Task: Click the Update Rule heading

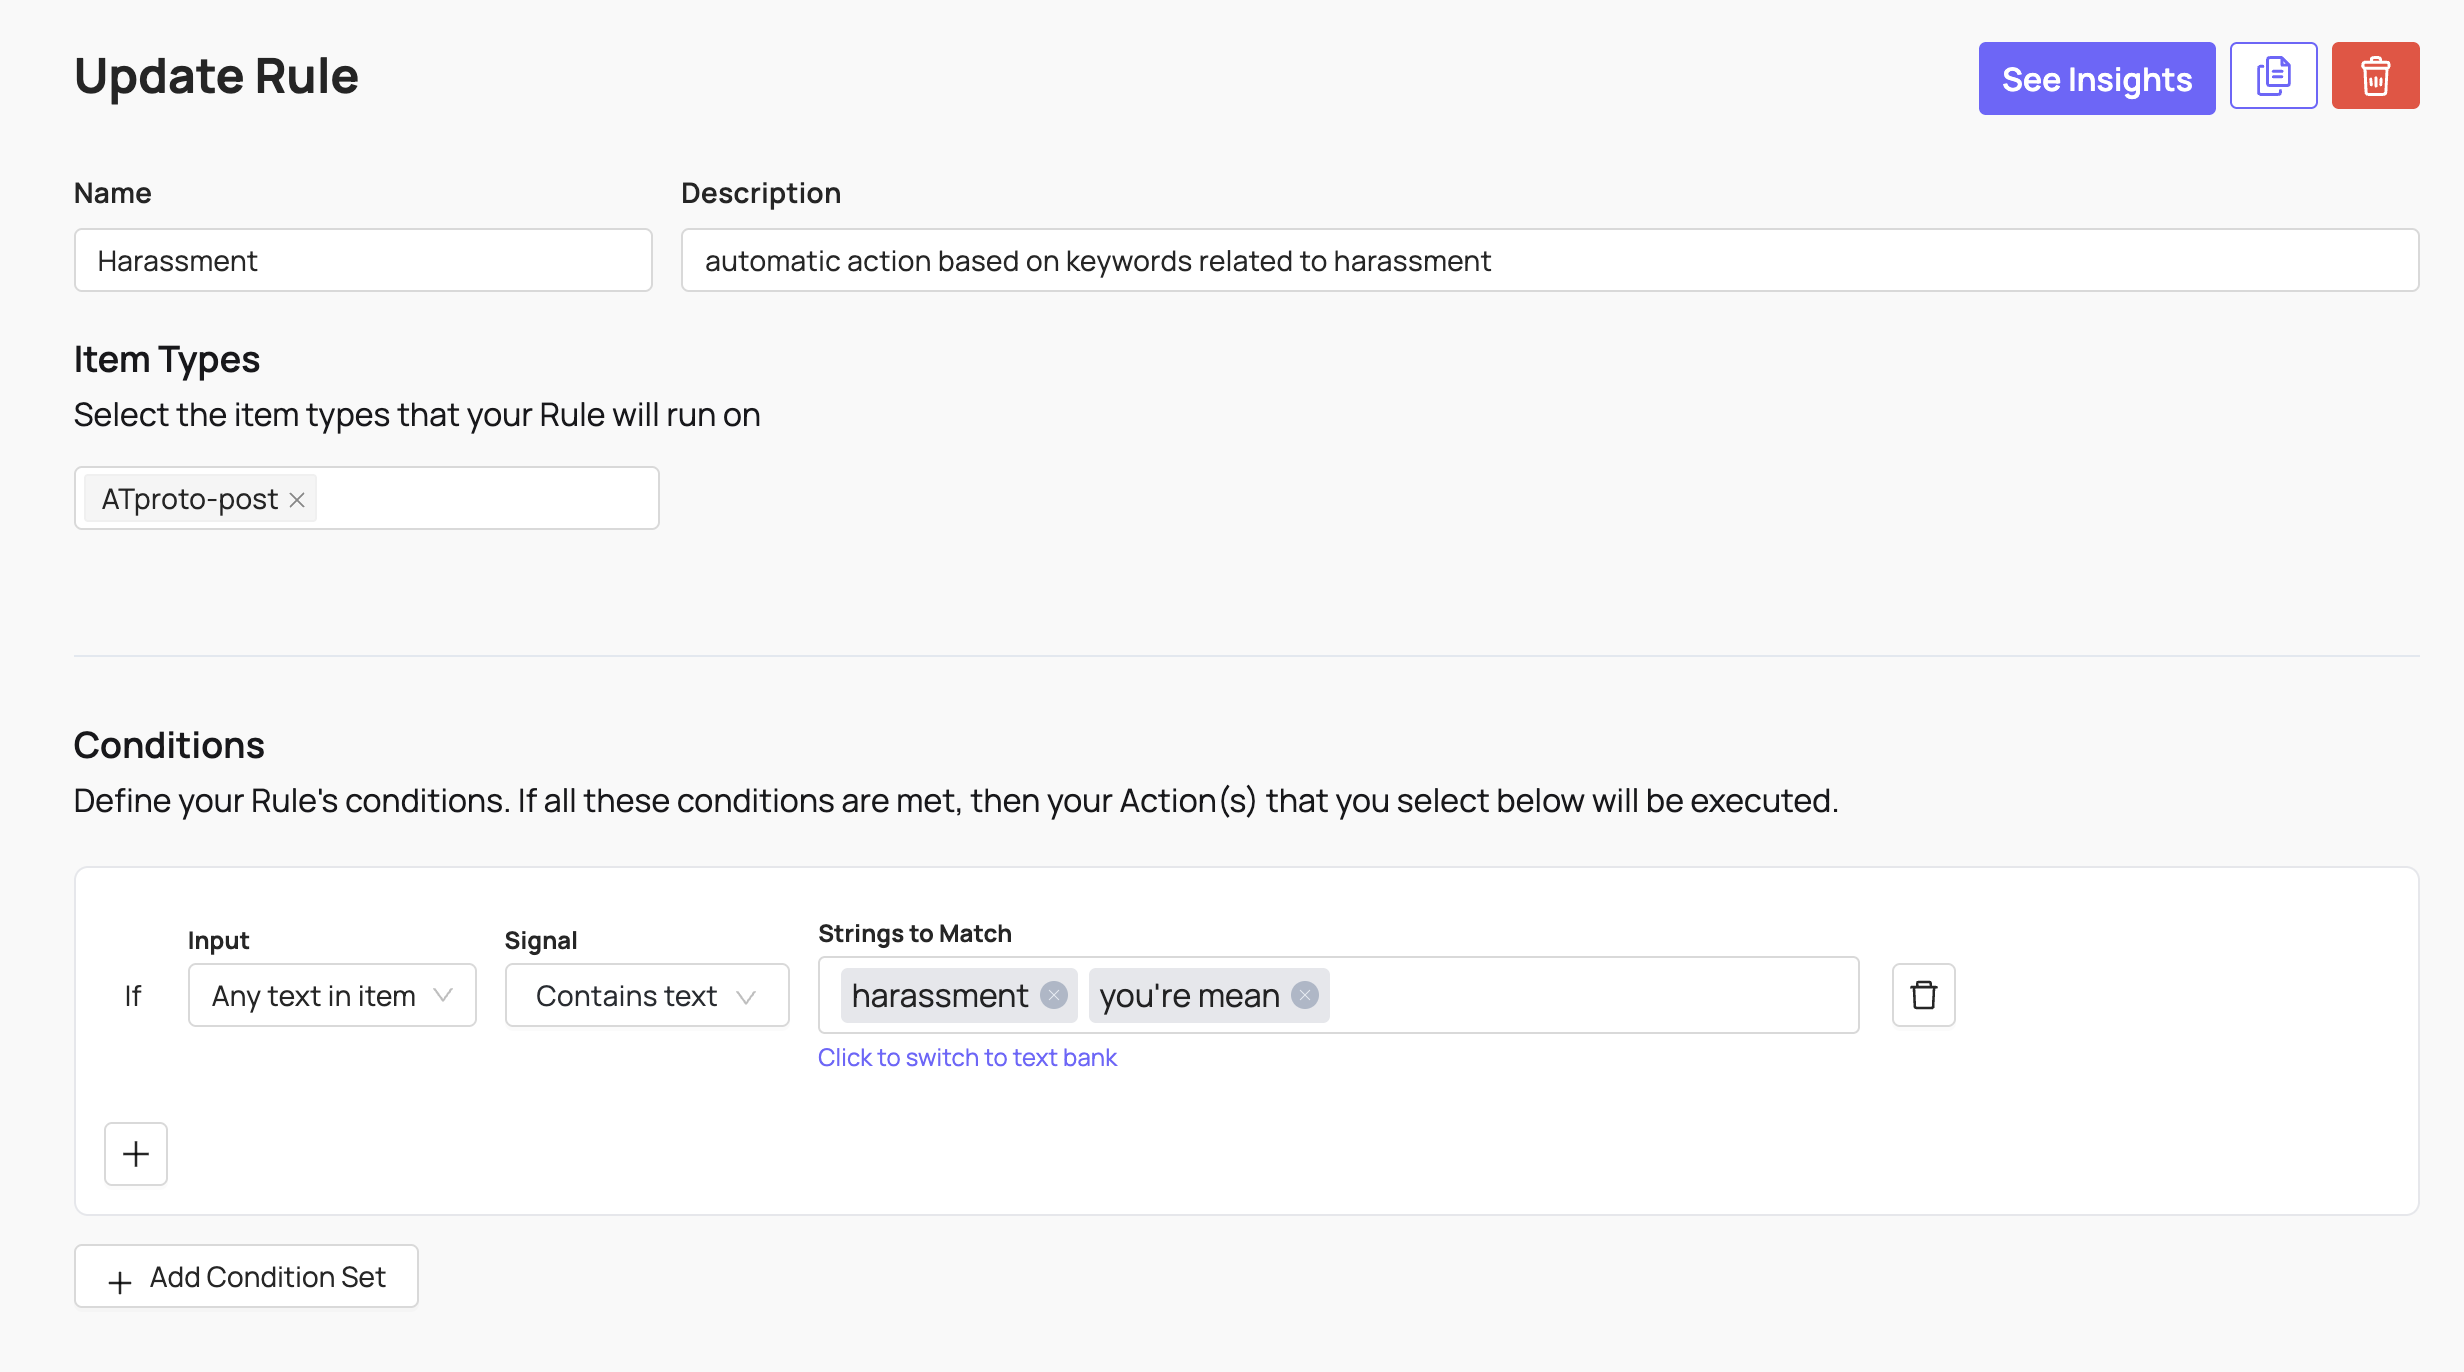Action: (216, 76)
